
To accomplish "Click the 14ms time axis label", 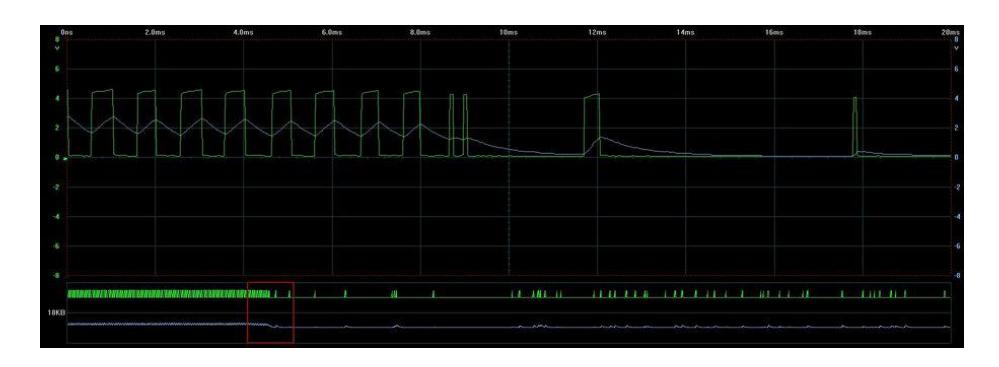I will pos(686,32).
